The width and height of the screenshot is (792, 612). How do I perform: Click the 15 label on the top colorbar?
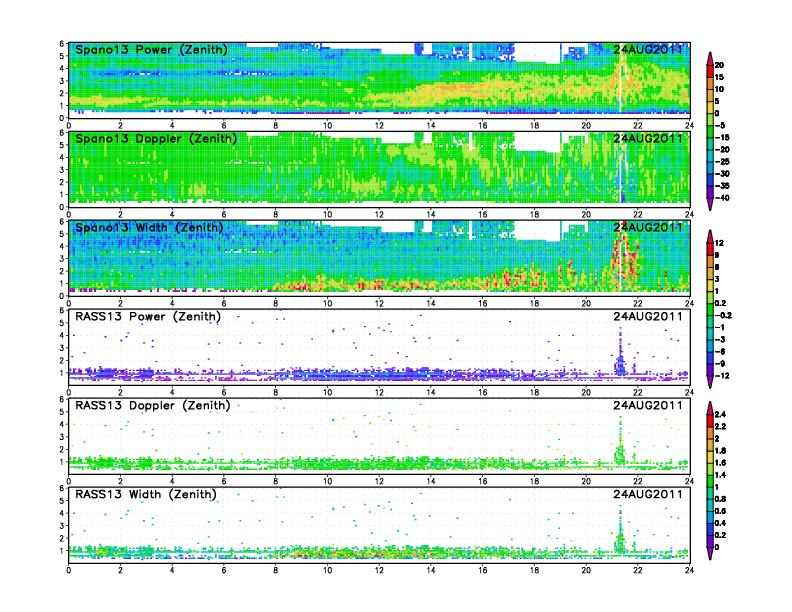(719, 77)
